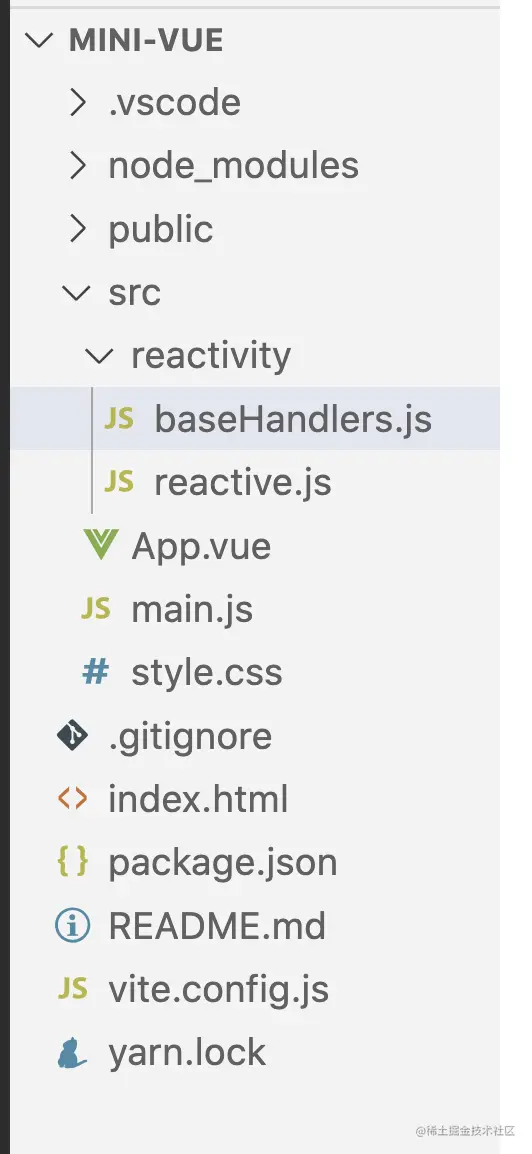The height and width of the screenshot is (1154, 532).
Task: Click the git diamond icon for .gitignore
Action: (x=72, y=735)
